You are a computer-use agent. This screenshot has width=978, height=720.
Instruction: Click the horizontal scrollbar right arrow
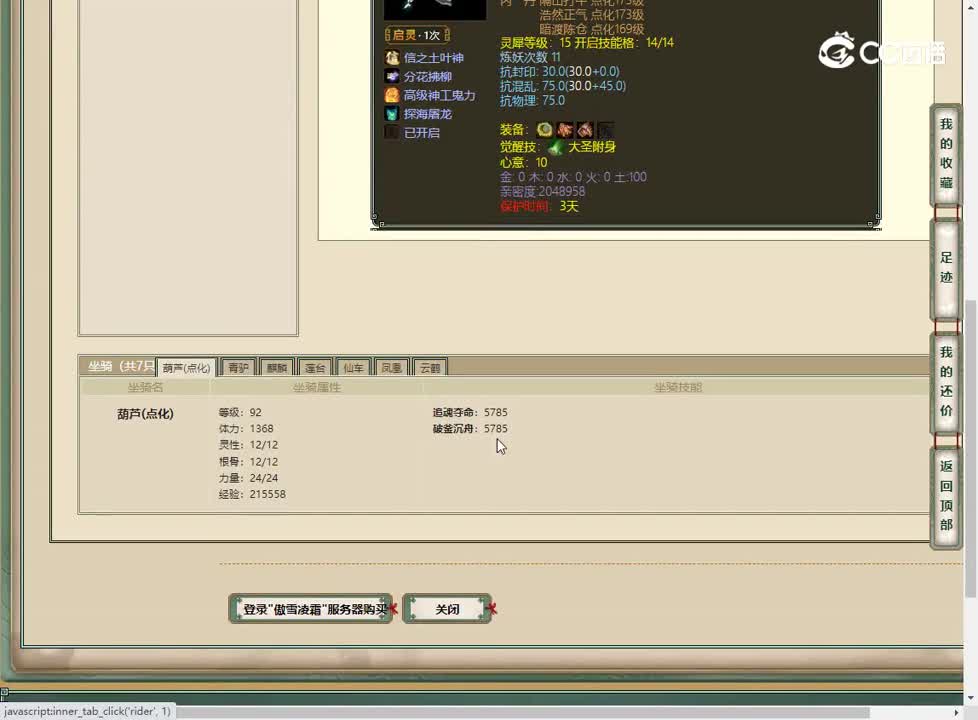point(956,713)
